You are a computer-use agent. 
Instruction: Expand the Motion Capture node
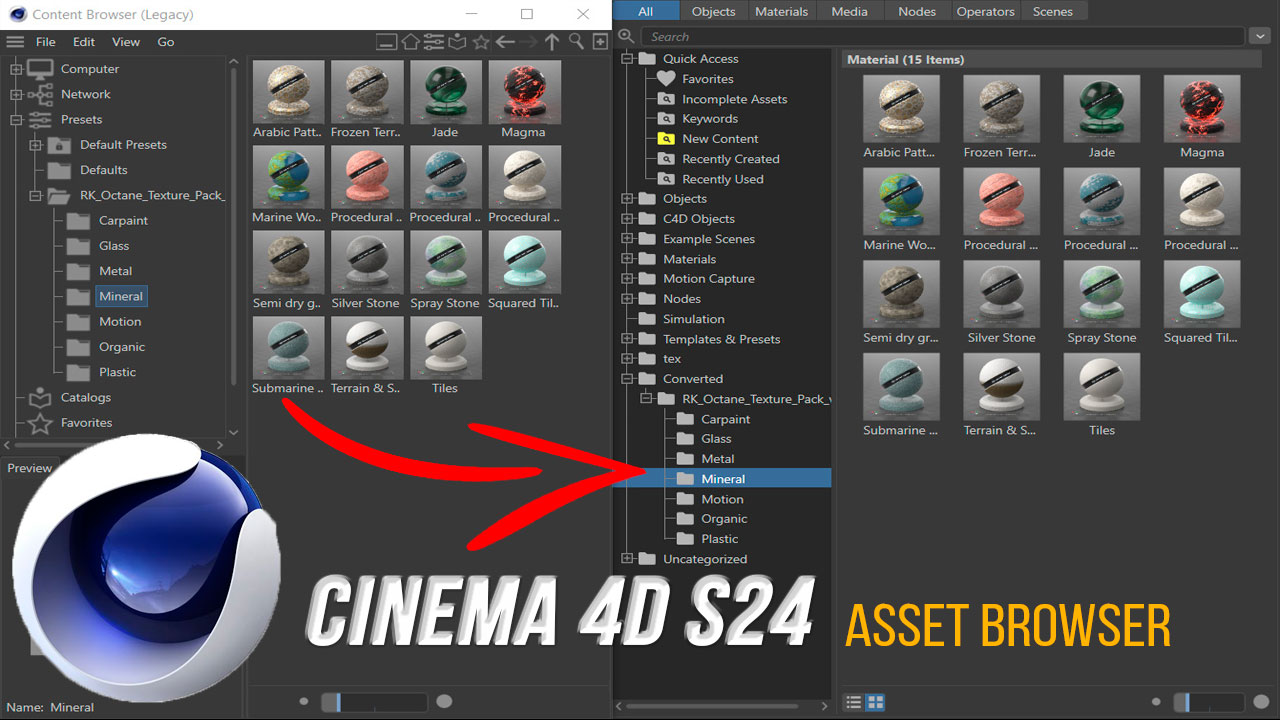627,279
